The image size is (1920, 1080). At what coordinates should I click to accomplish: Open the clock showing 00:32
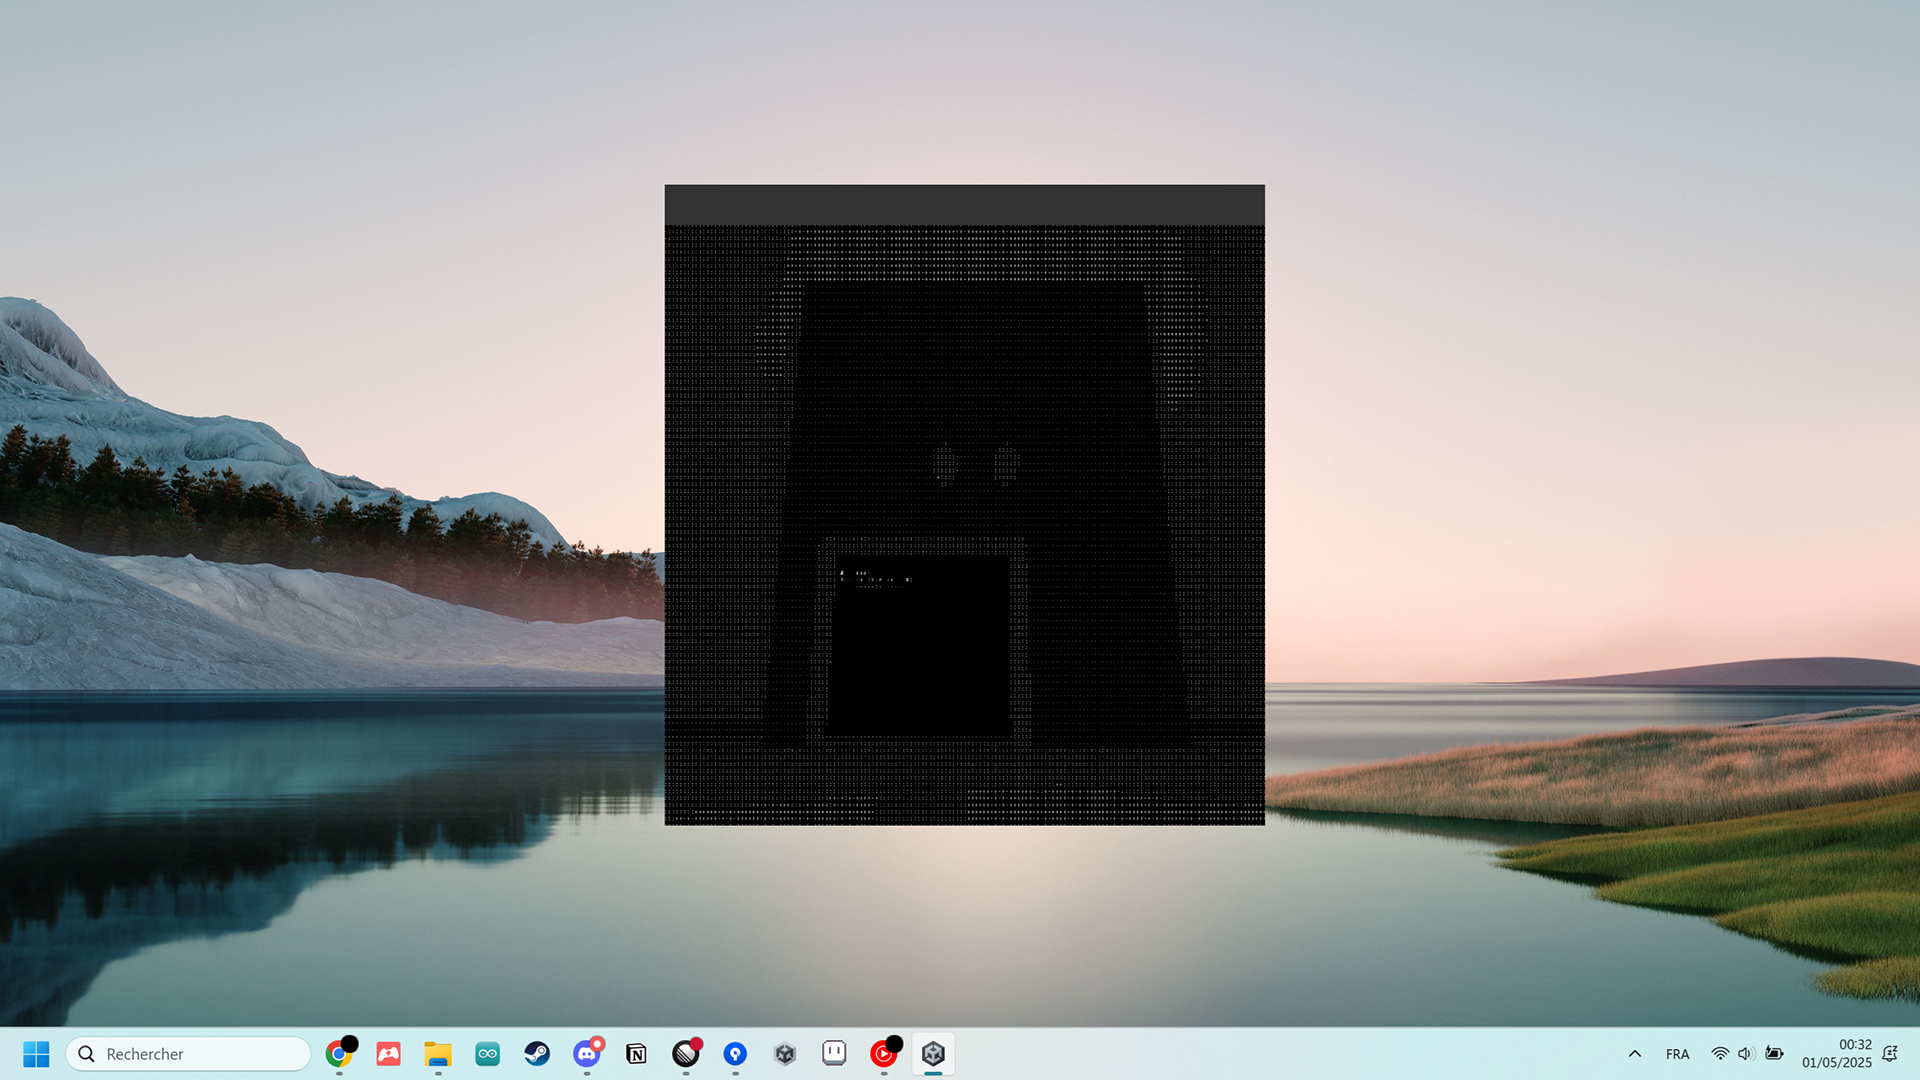point(1837,1054)
